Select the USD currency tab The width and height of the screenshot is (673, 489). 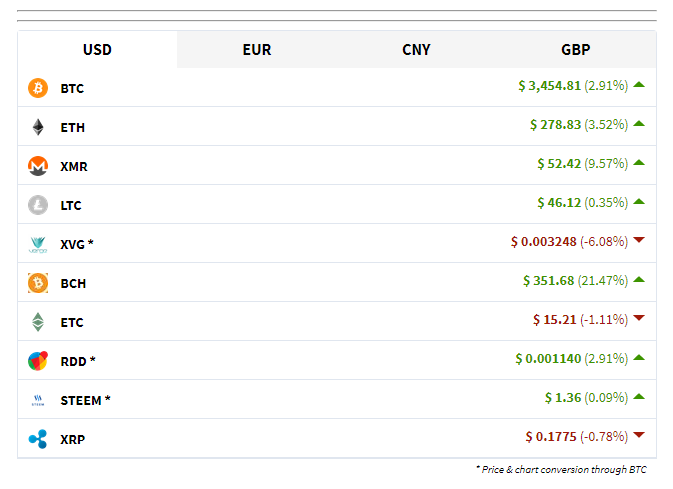[x=97, y=49]
